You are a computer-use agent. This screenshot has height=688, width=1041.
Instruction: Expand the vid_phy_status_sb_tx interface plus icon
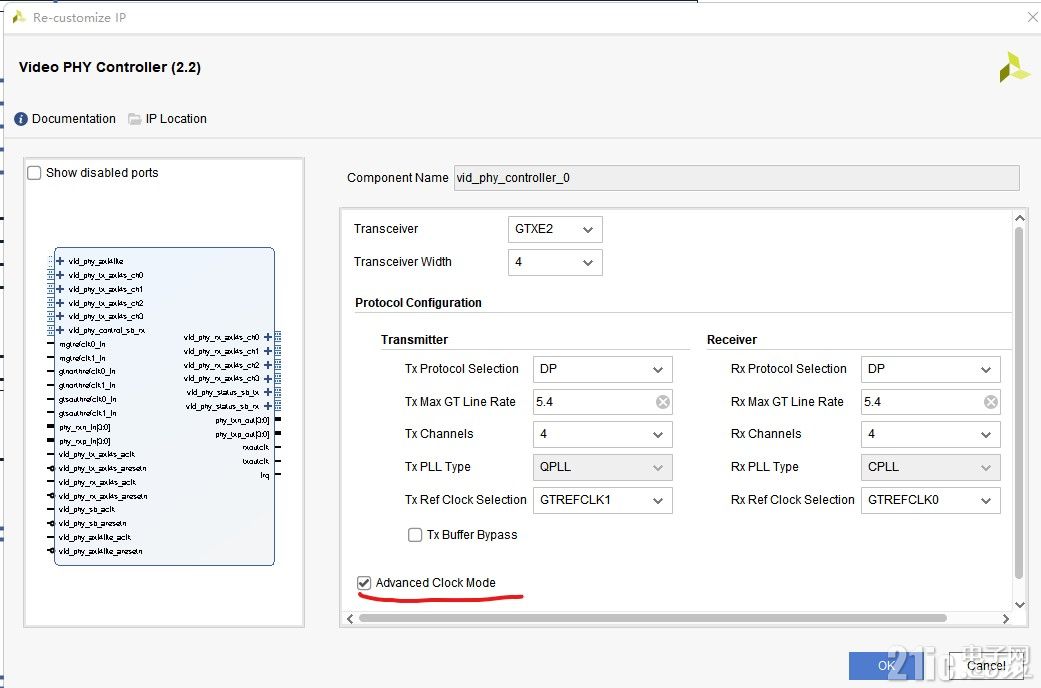[x=268, y=392]
